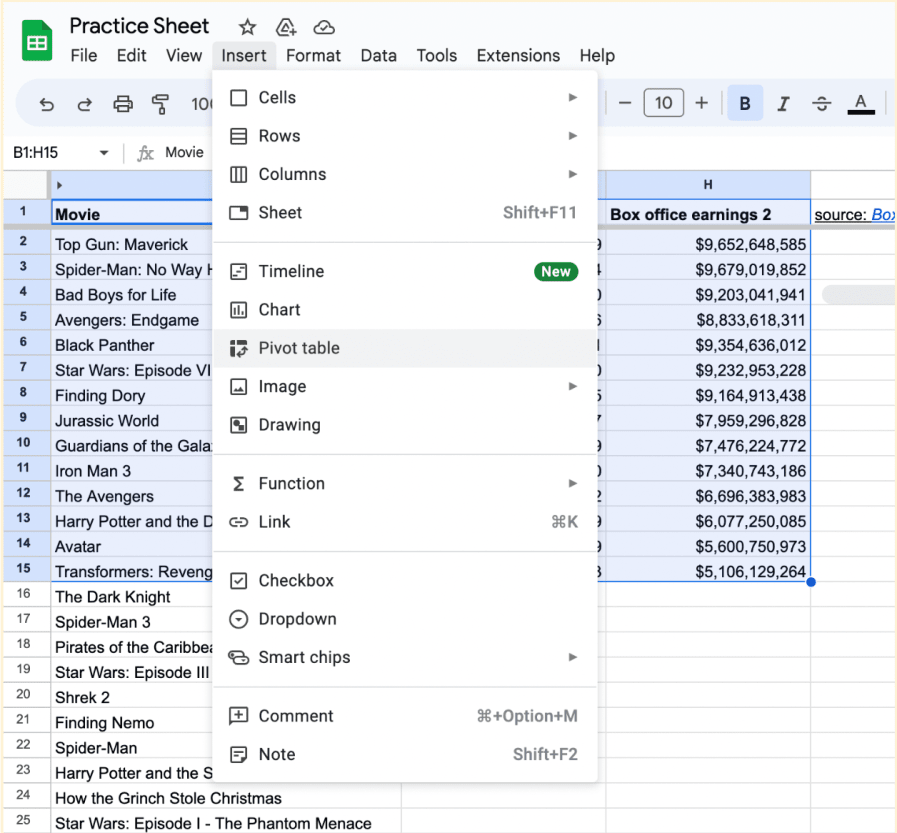Open the Extensions menu

(x=518, y=55)
